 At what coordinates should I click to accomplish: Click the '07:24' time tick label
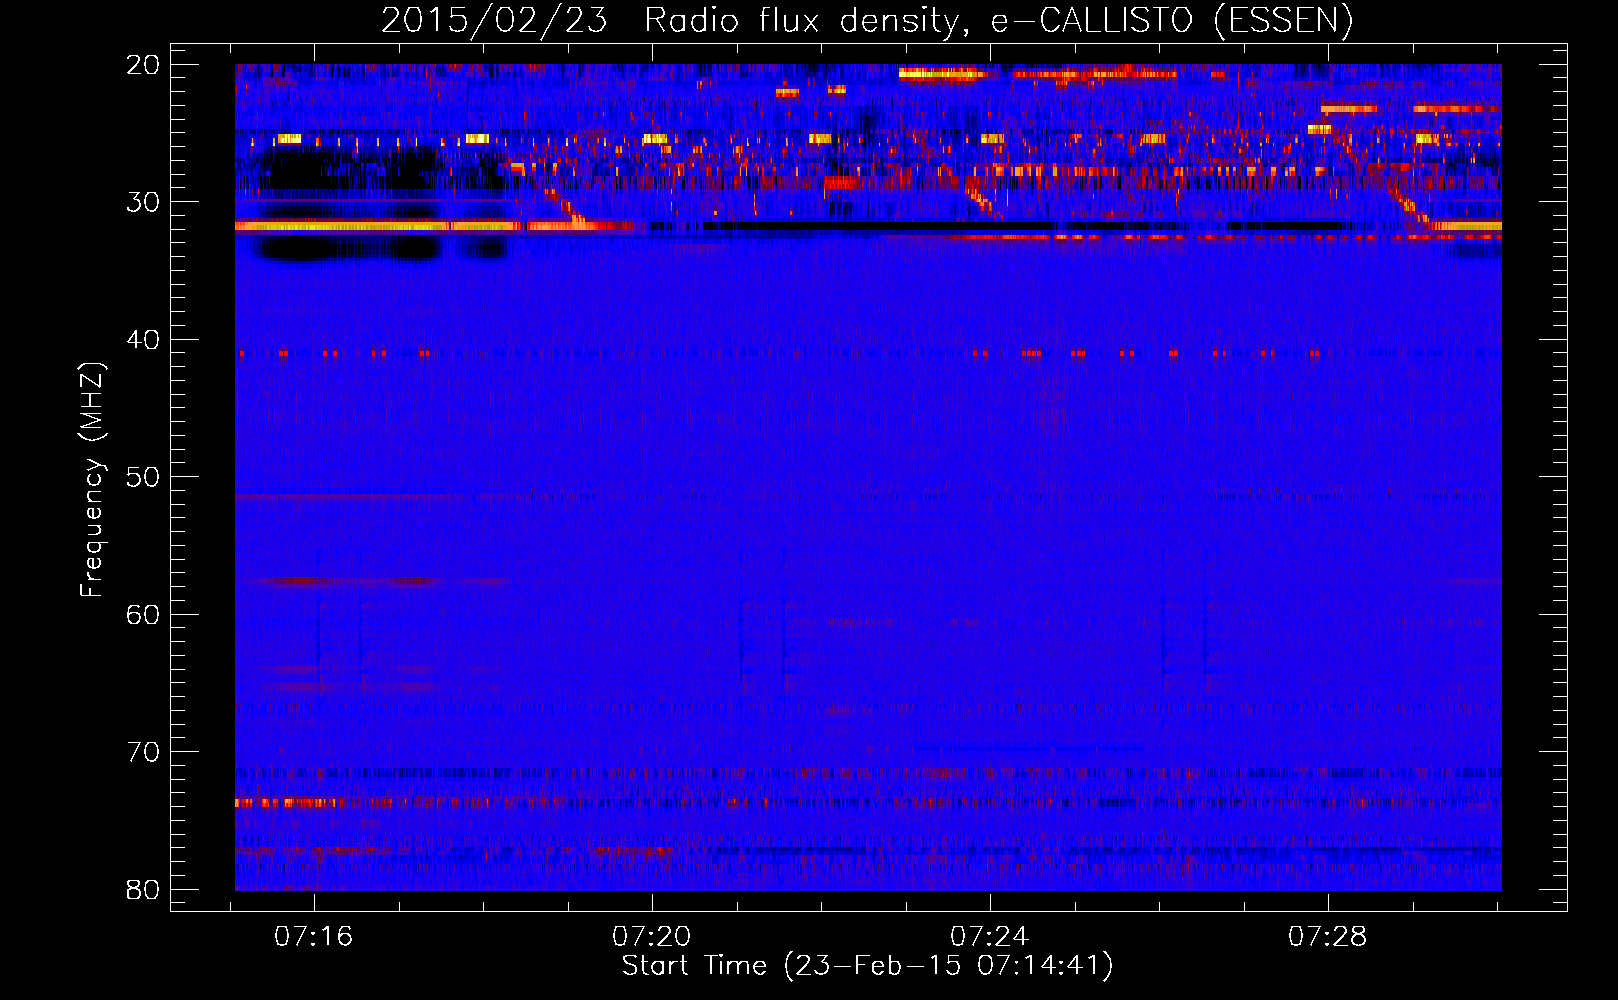point(990,936)
